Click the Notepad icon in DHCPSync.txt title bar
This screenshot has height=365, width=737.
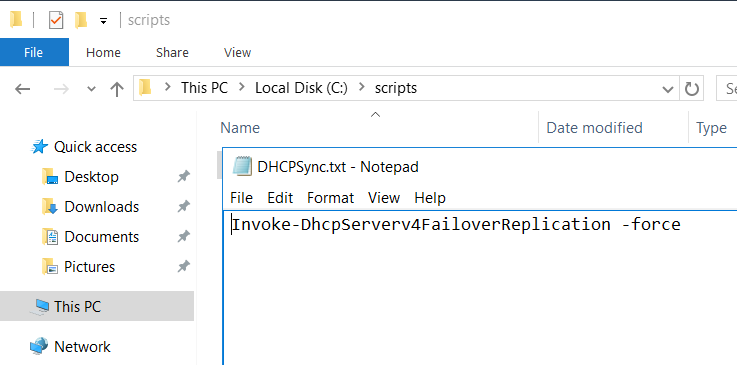click(242, 167)
